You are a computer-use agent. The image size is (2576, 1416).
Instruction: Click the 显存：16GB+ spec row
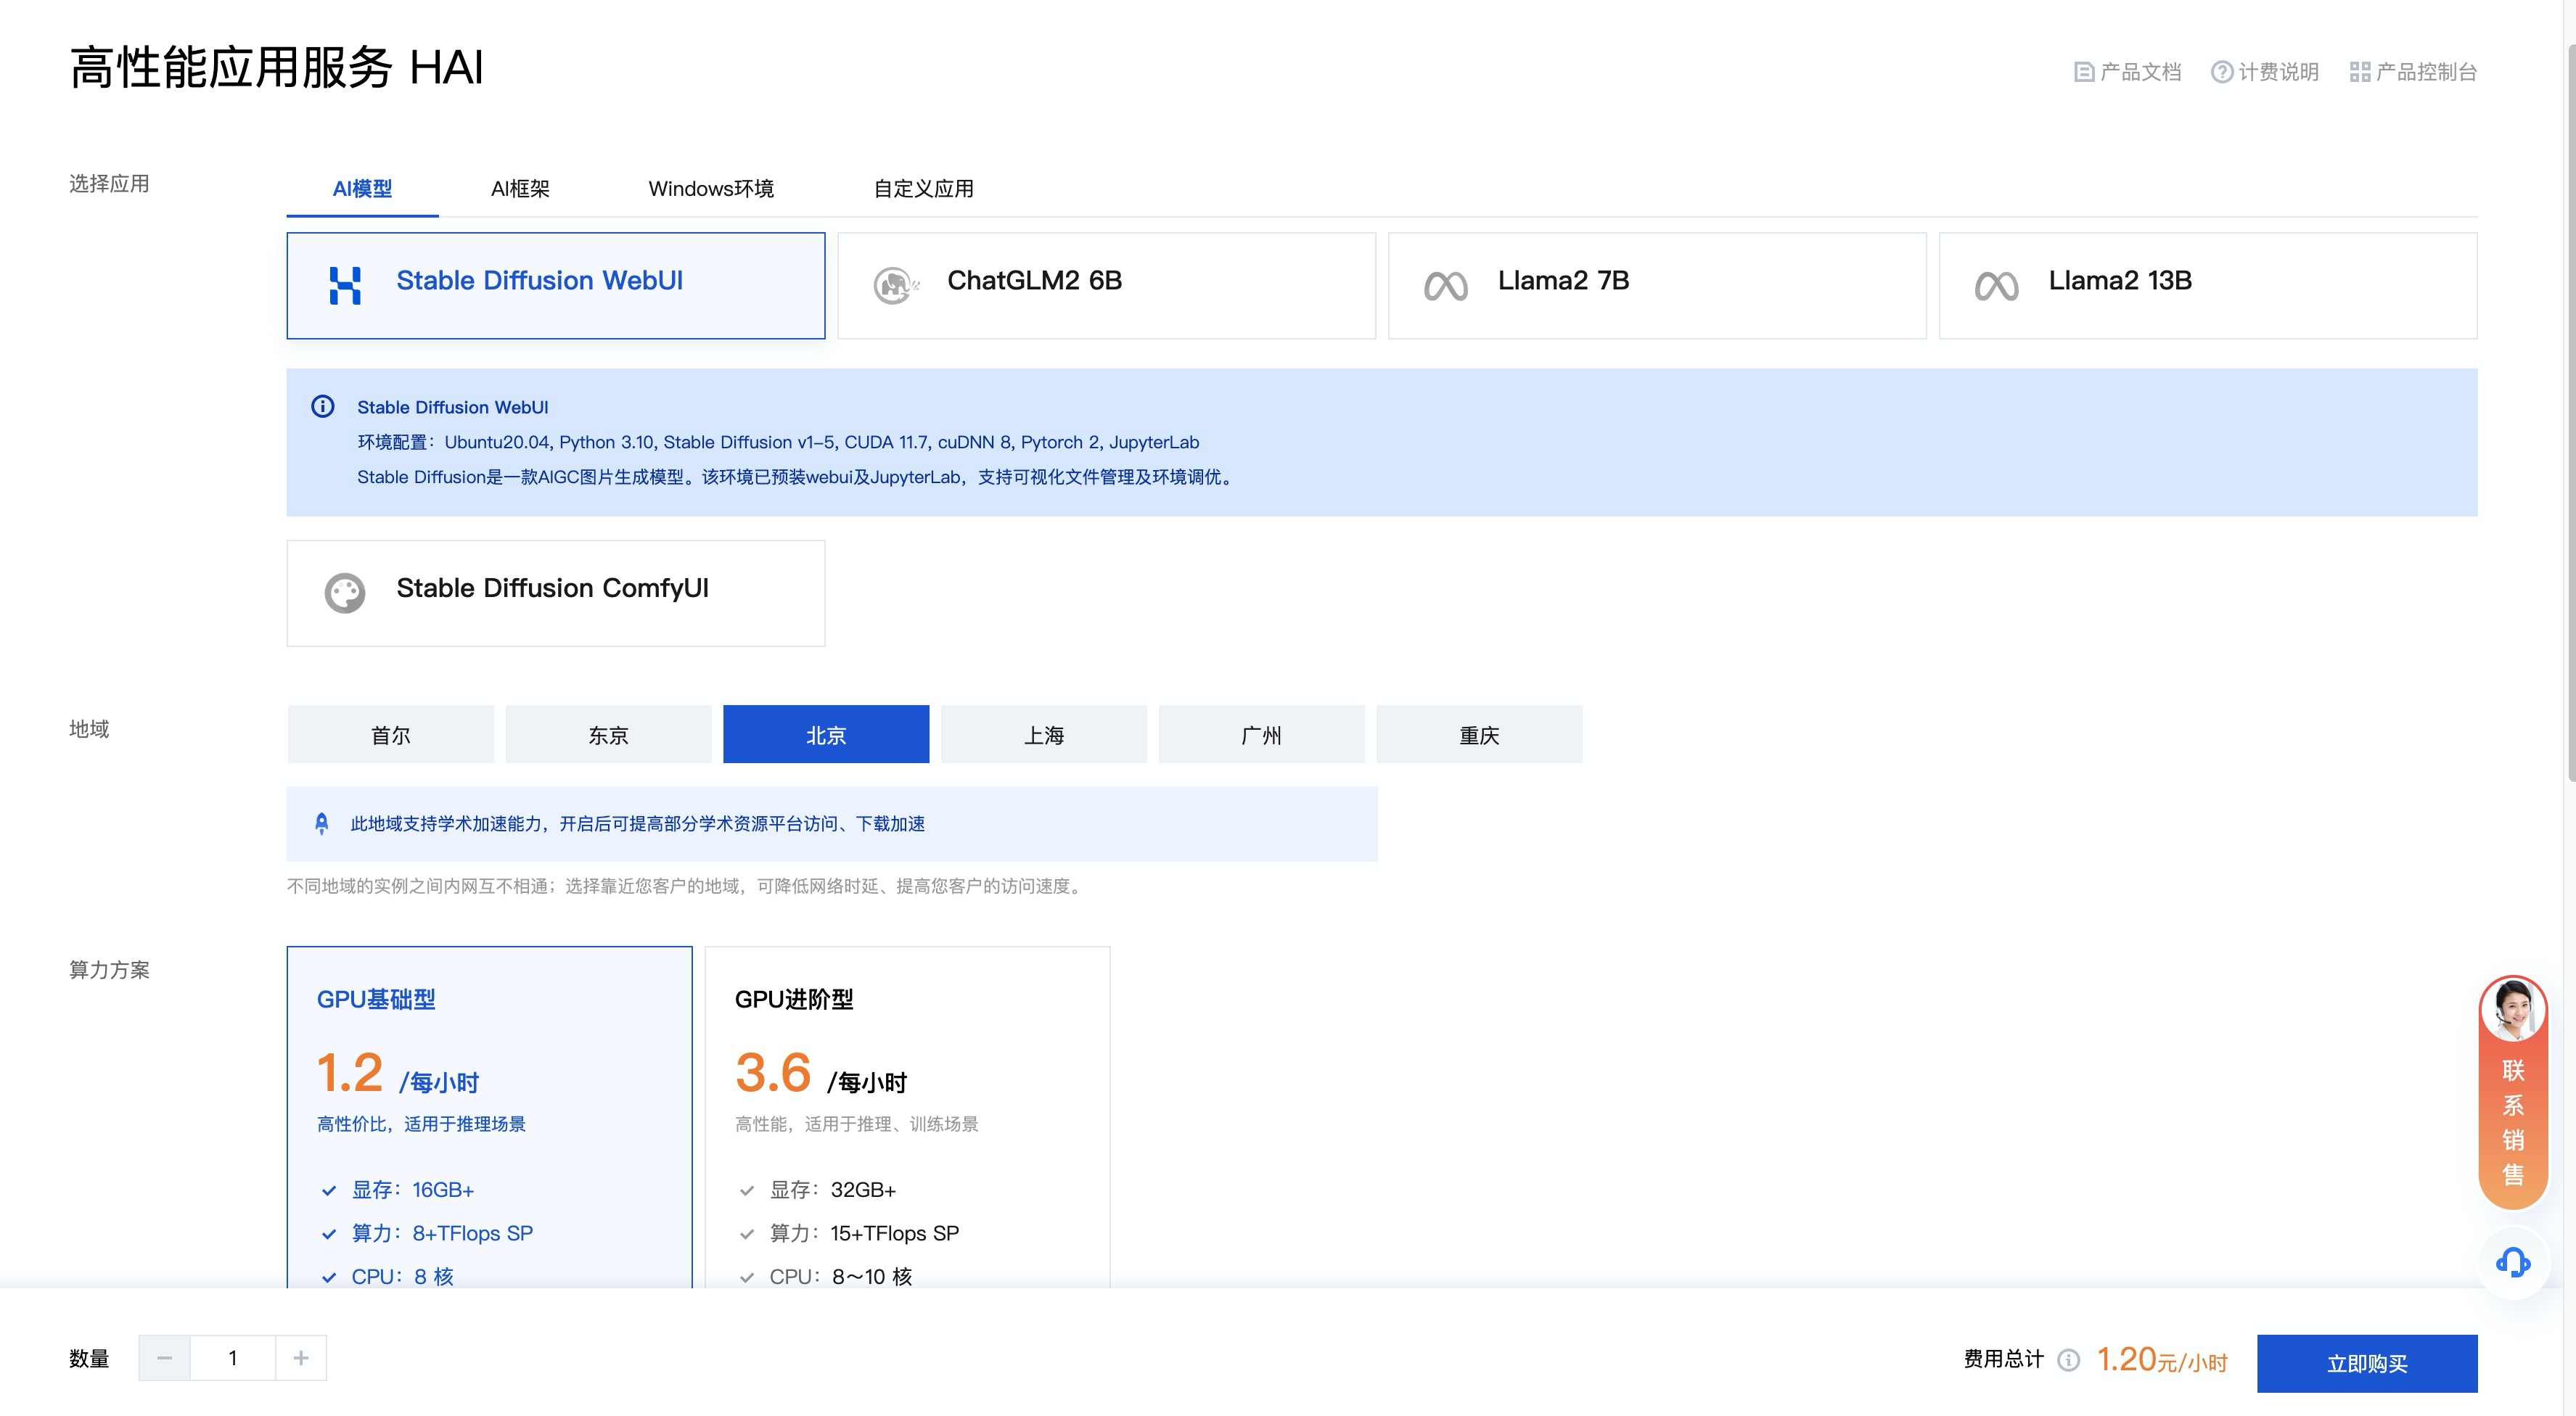coord(398,1190)
